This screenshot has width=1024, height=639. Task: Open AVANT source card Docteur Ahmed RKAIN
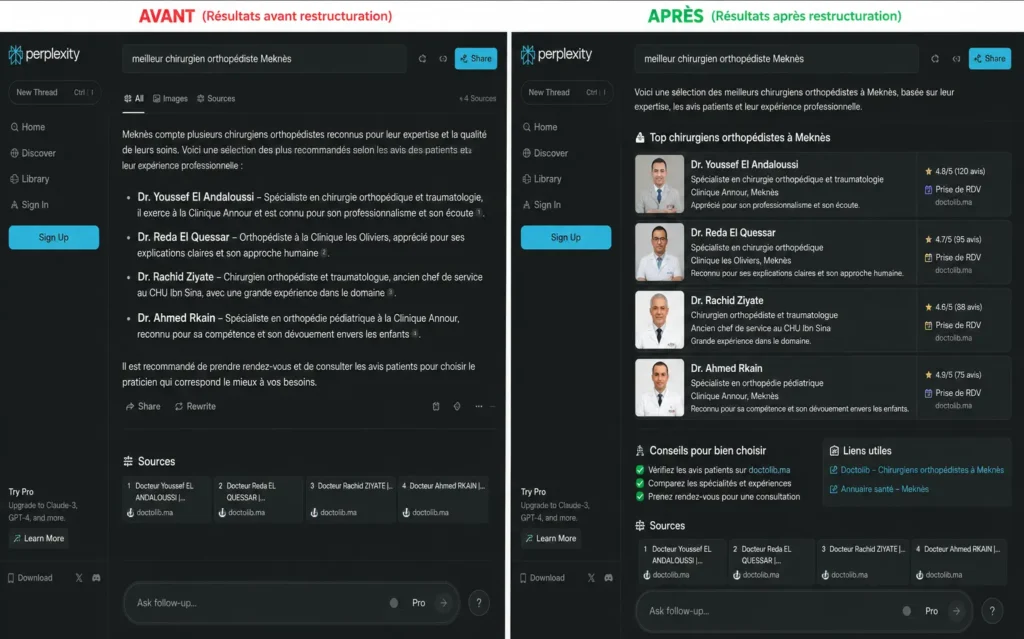[443, 500]
